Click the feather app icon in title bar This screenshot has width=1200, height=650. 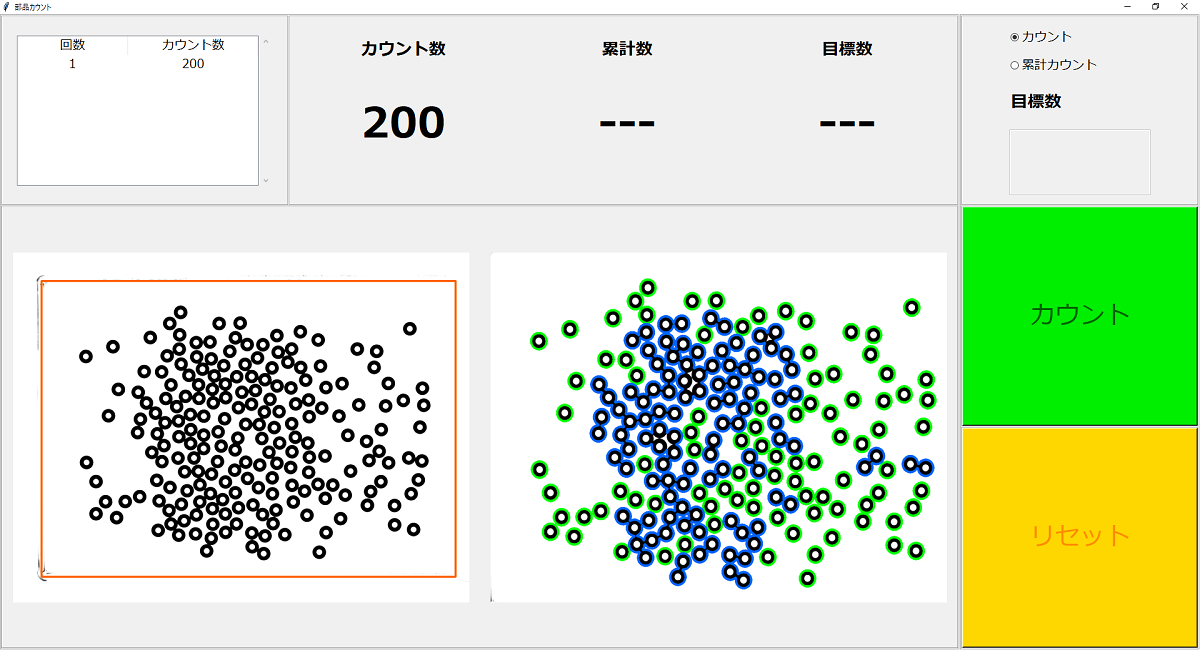point(7,6)
